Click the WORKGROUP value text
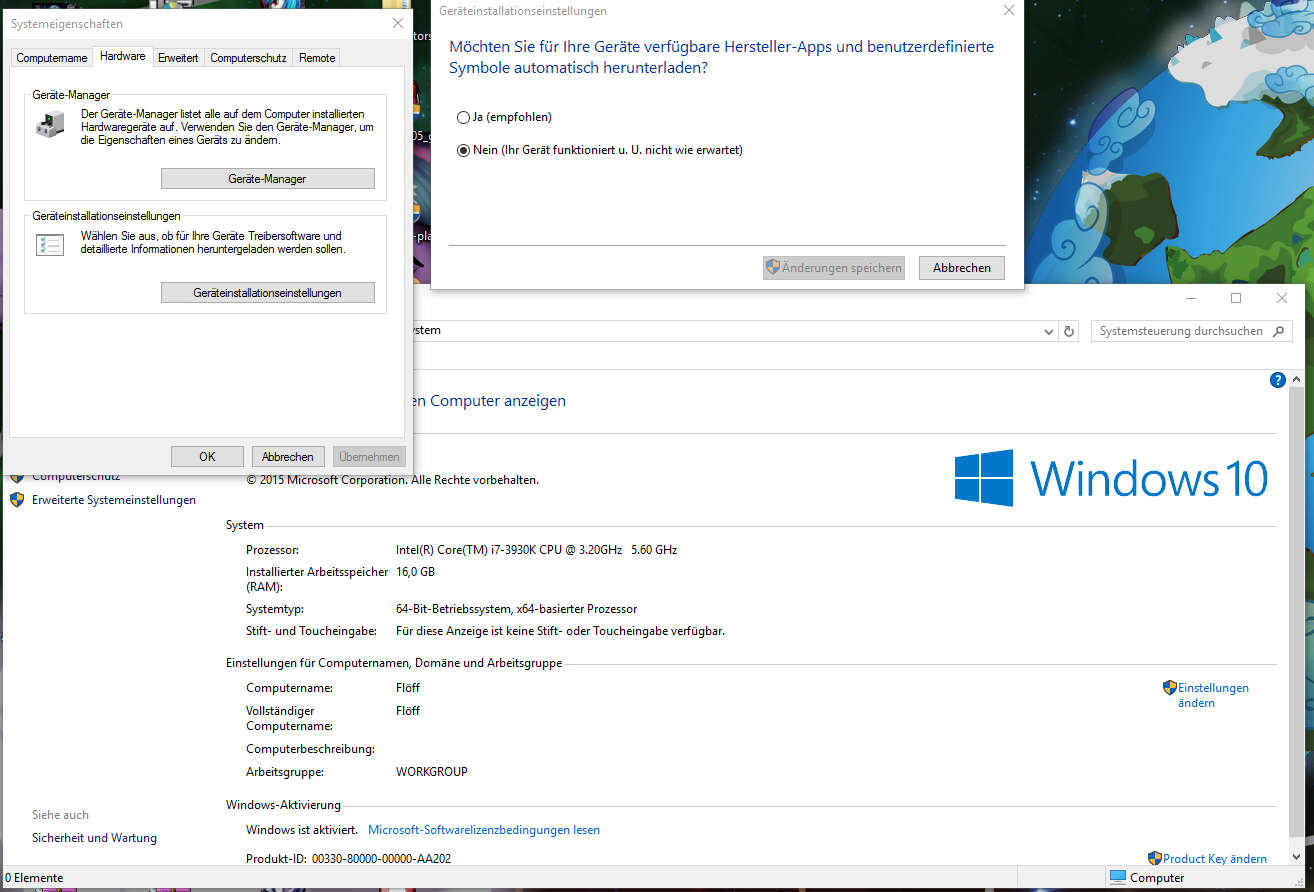The image size is (1314, 892). 432,772
